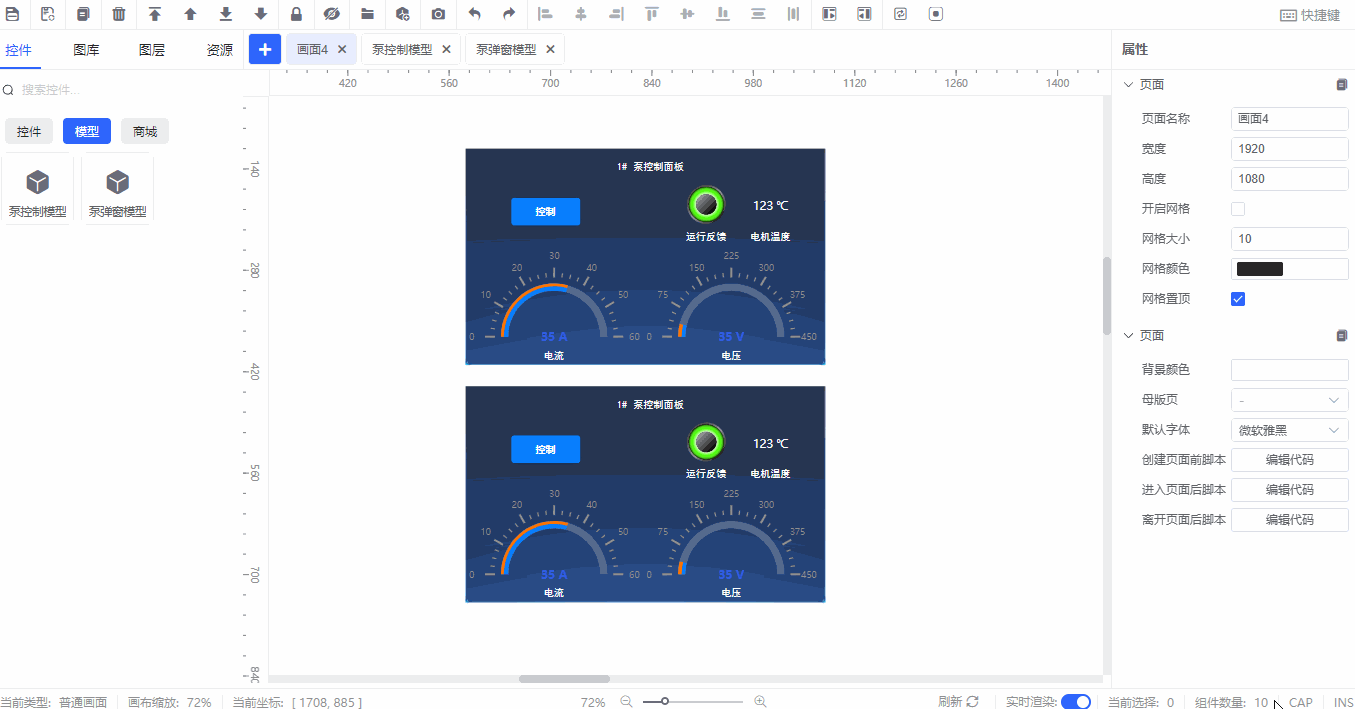Viewport: 1355px width, 709px height.
Task: Click the redo arrow icon
Action: coord(509,15)
